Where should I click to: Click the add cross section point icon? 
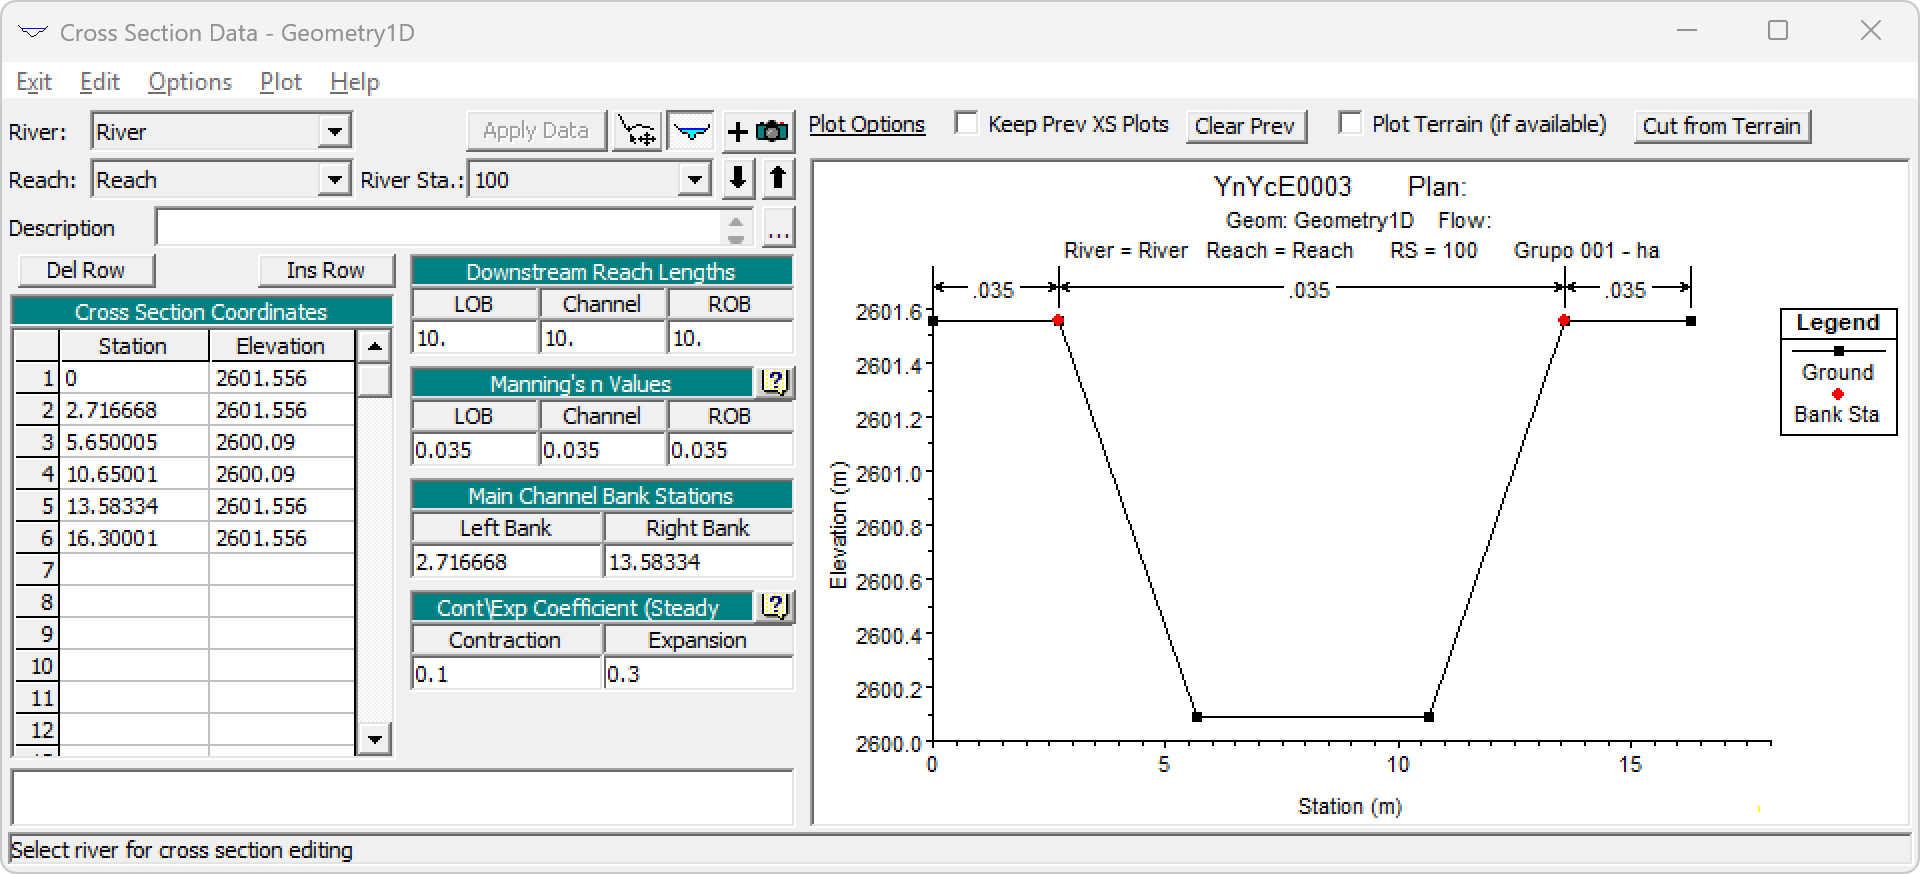click(637, 131)
